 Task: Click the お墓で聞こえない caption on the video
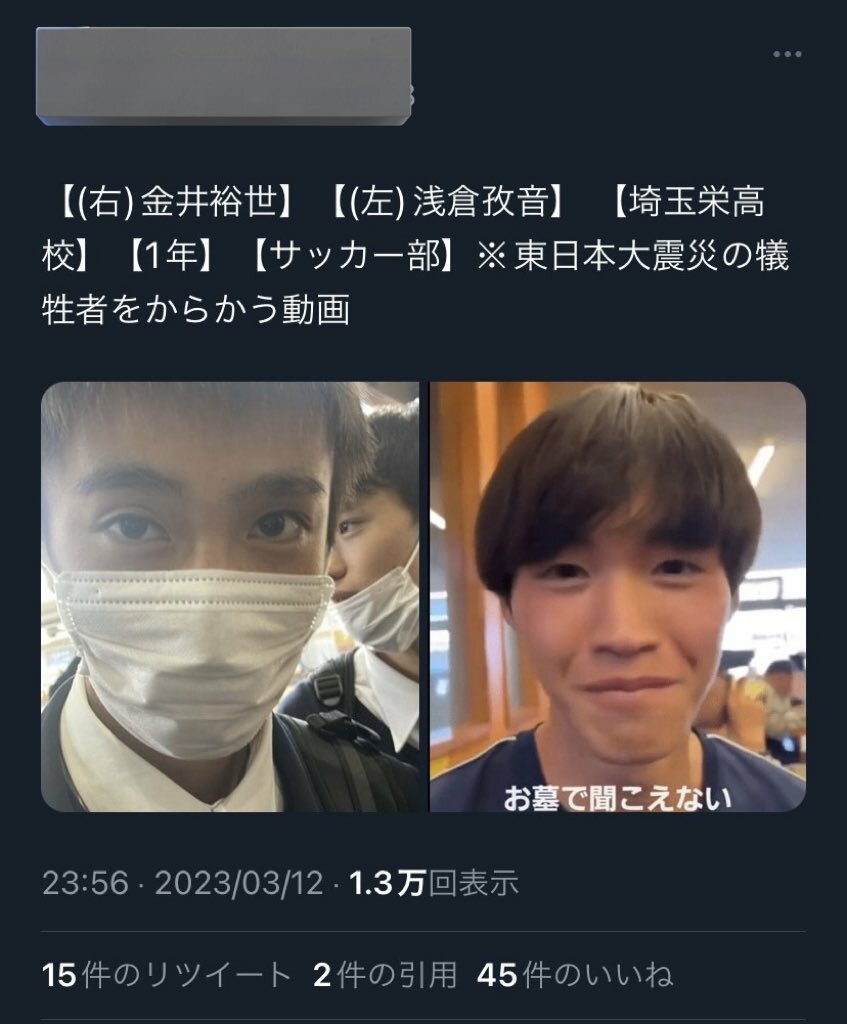(617, 797)
